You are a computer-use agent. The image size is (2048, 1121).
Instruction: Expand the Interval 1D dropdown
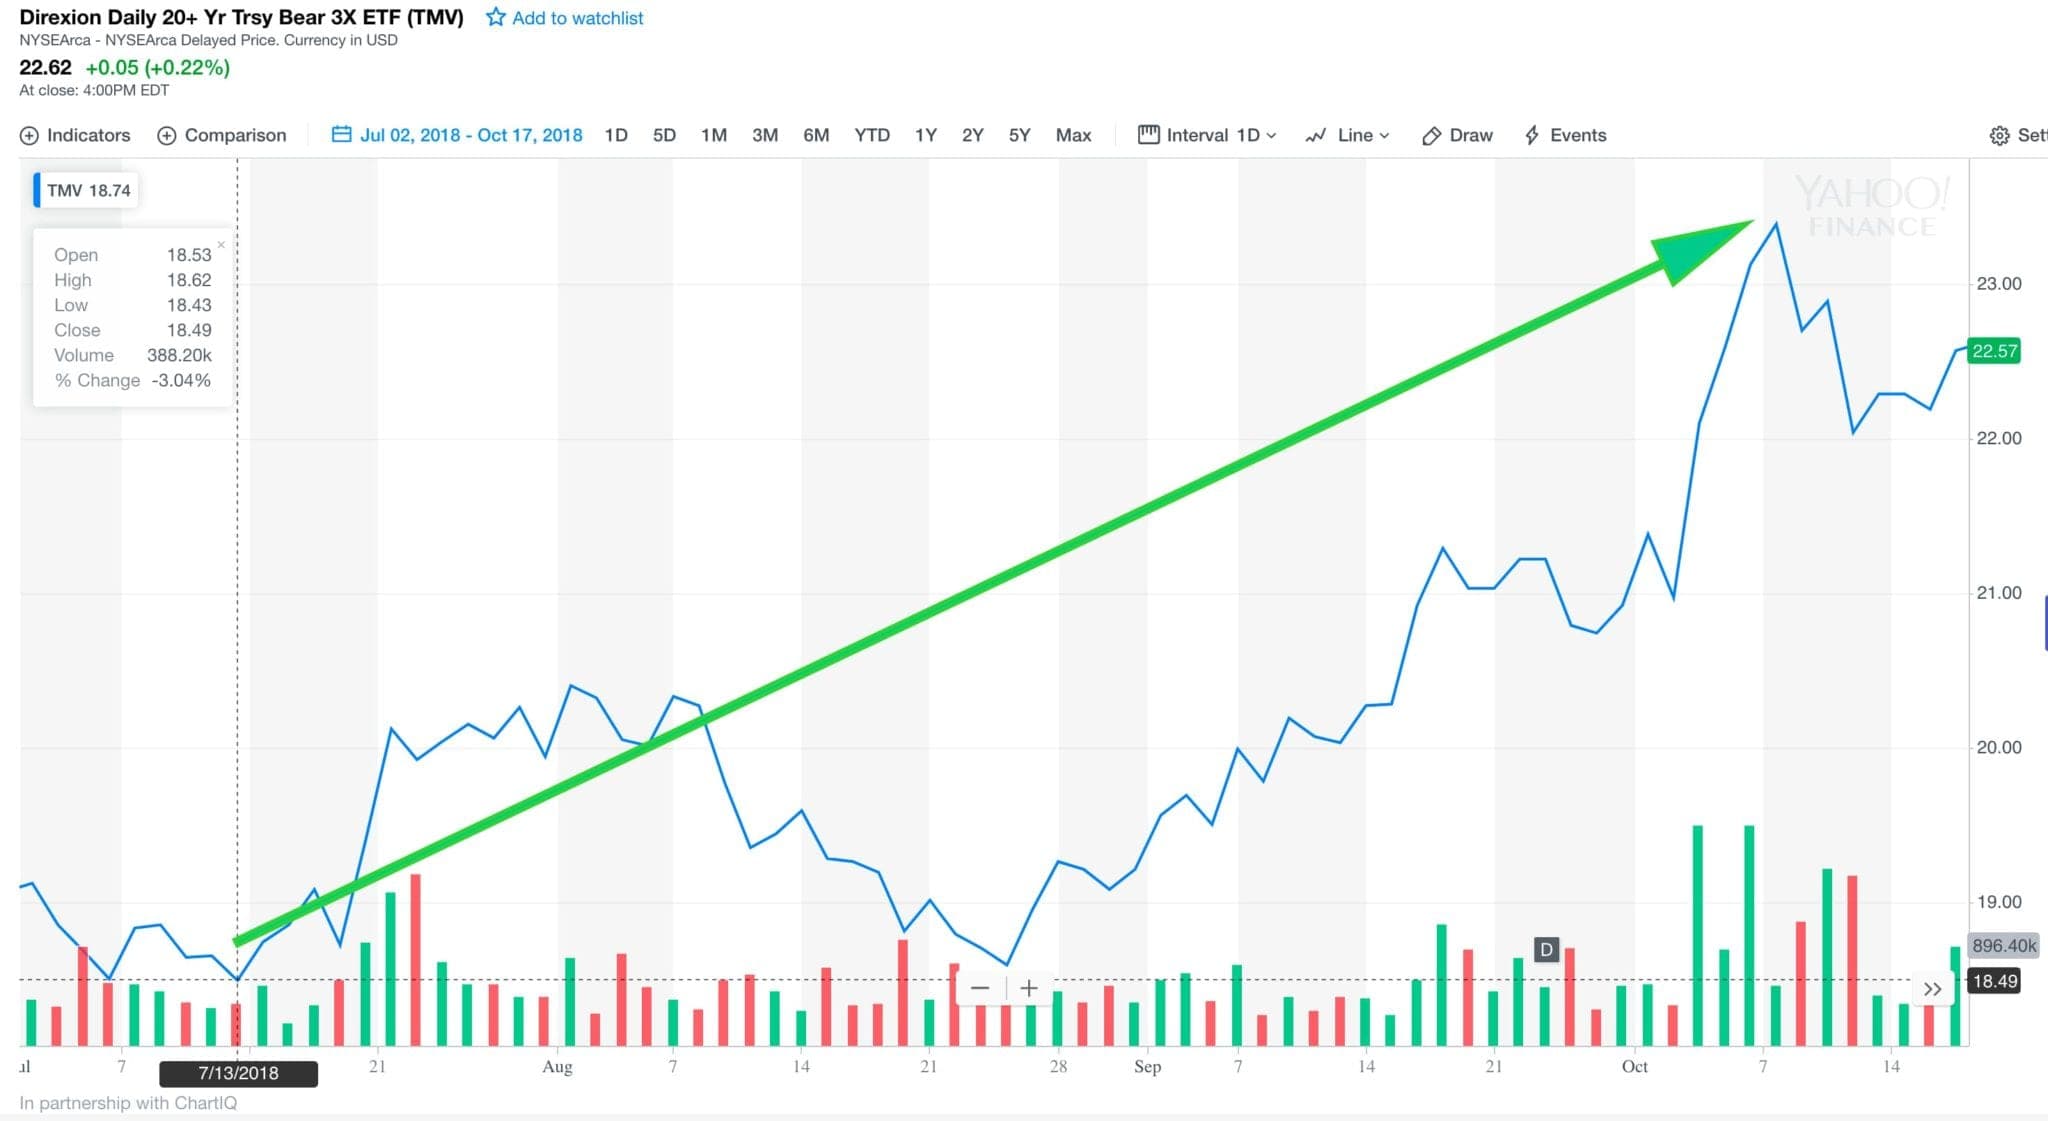pos(1208,135)
